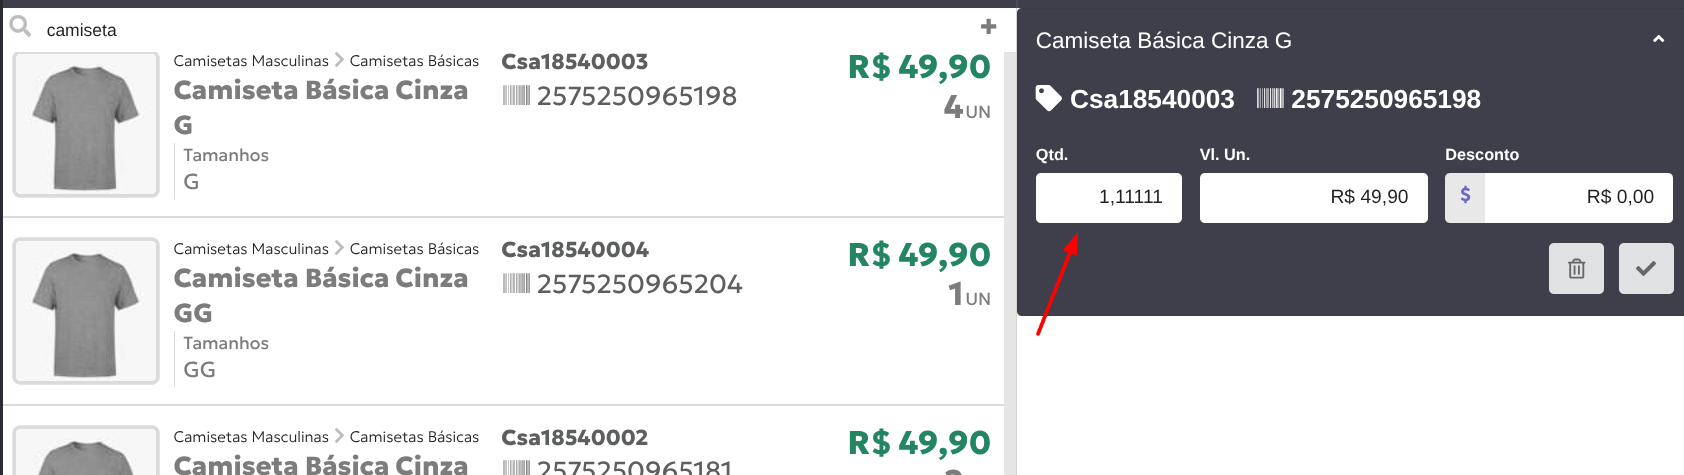
Task: Click the Desconto amount field
Action: click(x=1578, y=197)
